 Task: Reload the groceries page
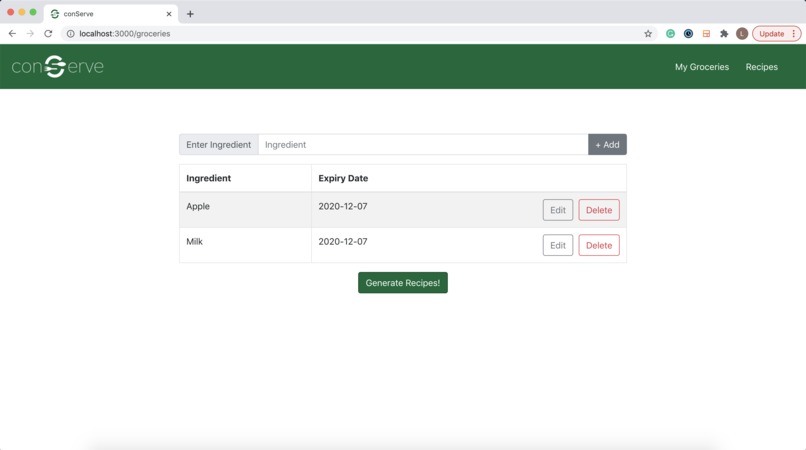[x=48, y=33]
